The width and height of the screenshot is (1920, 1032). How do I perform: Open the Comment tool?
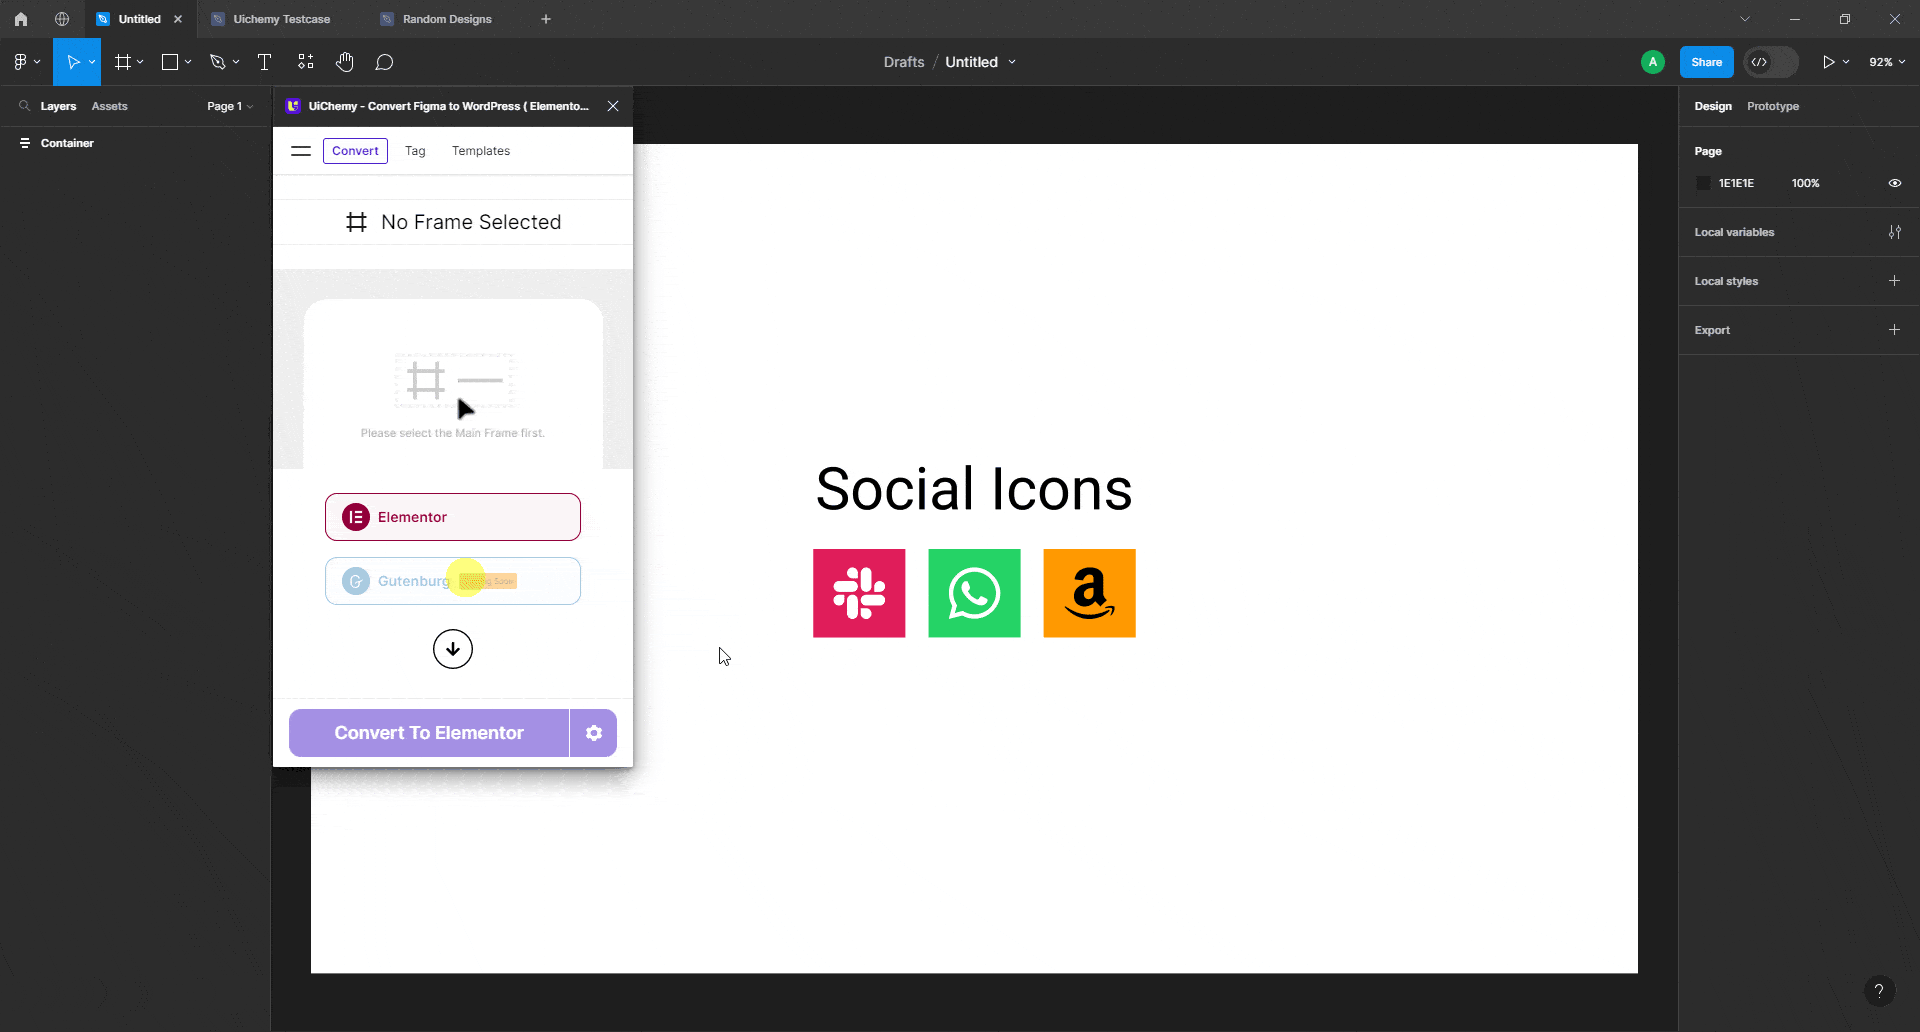coord(384,62)
